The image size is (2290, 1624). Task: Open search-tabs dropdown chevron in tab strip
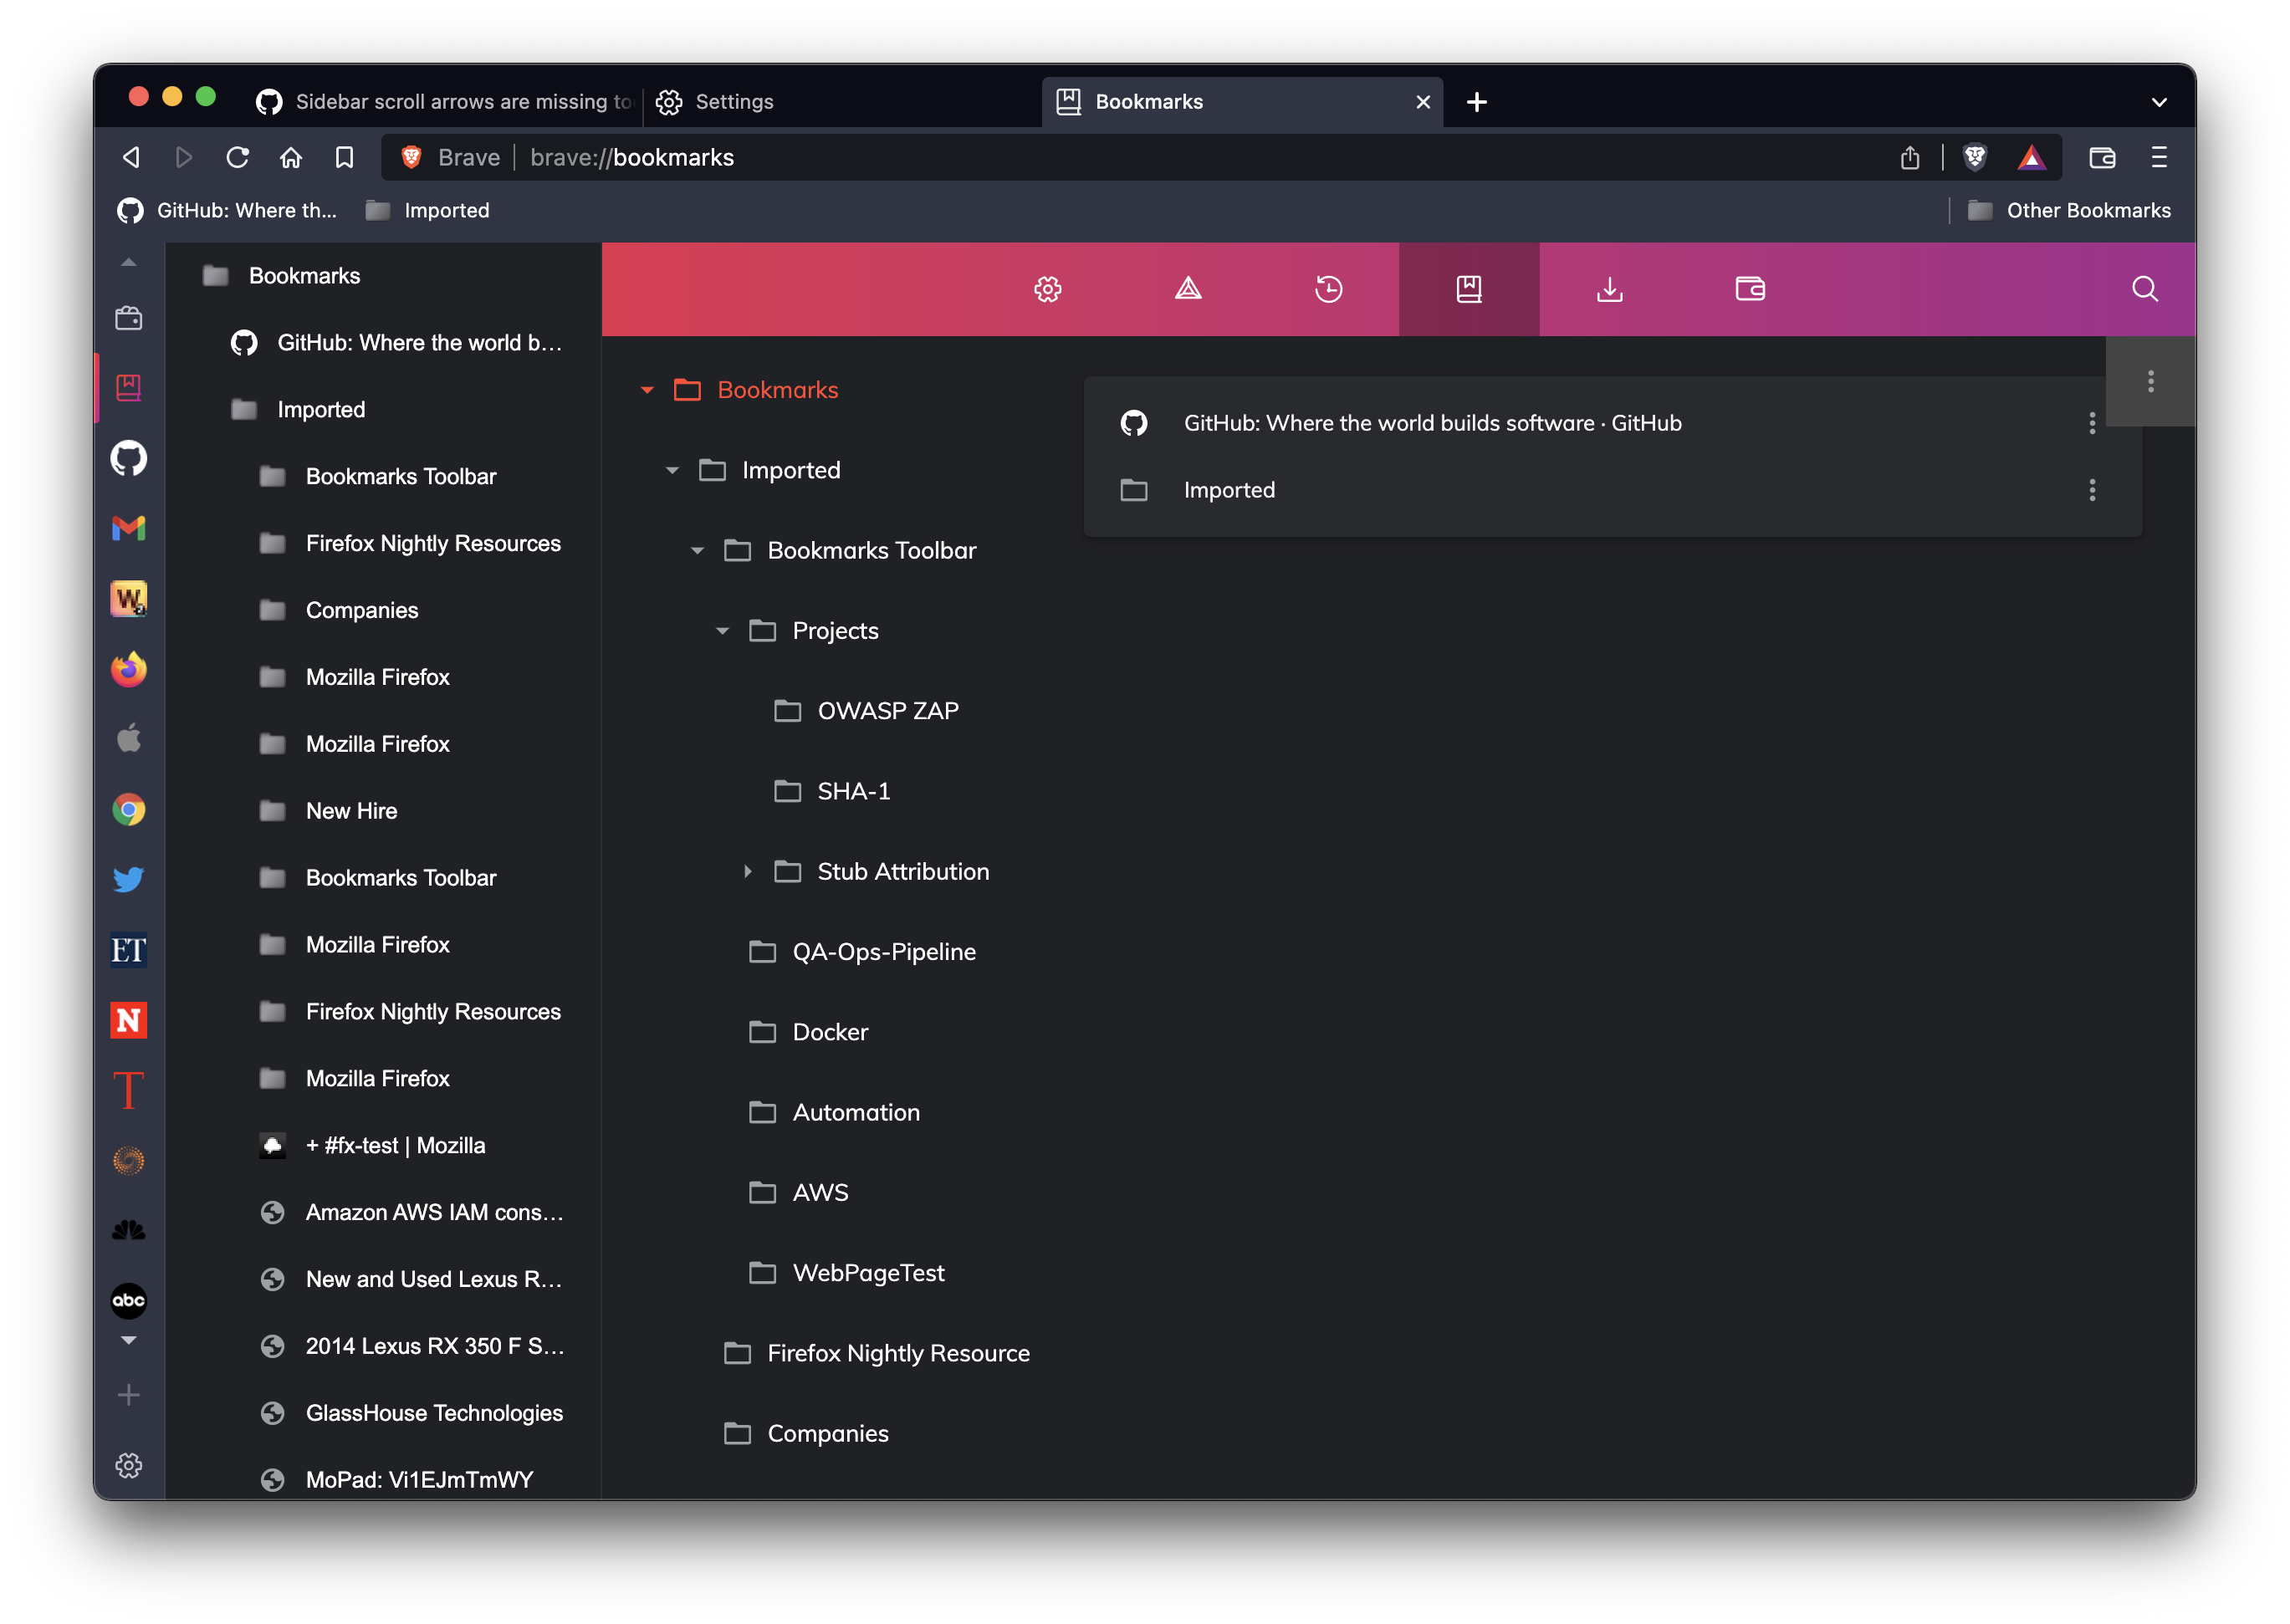click(x=2158, y=102)
